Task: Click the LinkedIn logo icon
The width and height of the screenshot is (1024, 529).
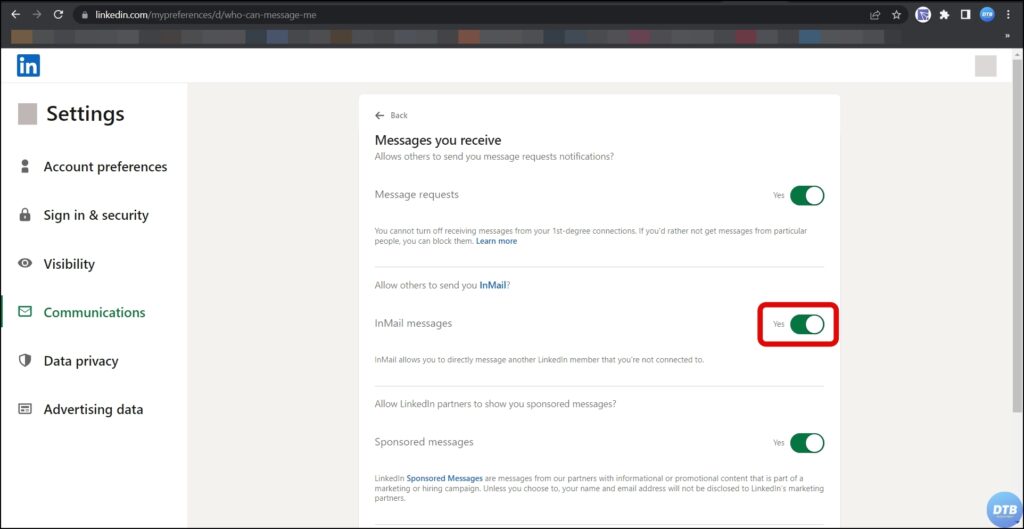Action: (x=29, y=65)
